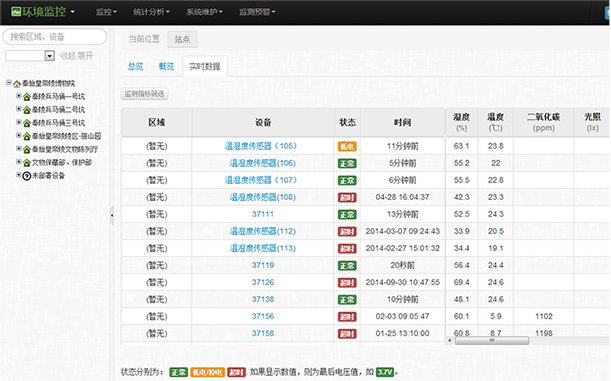Image resolution: width=611 pixels, height=381 pixels.
Task: Open the combo box dropdown arrow beside 收起
Action: (x=49, y=56)
